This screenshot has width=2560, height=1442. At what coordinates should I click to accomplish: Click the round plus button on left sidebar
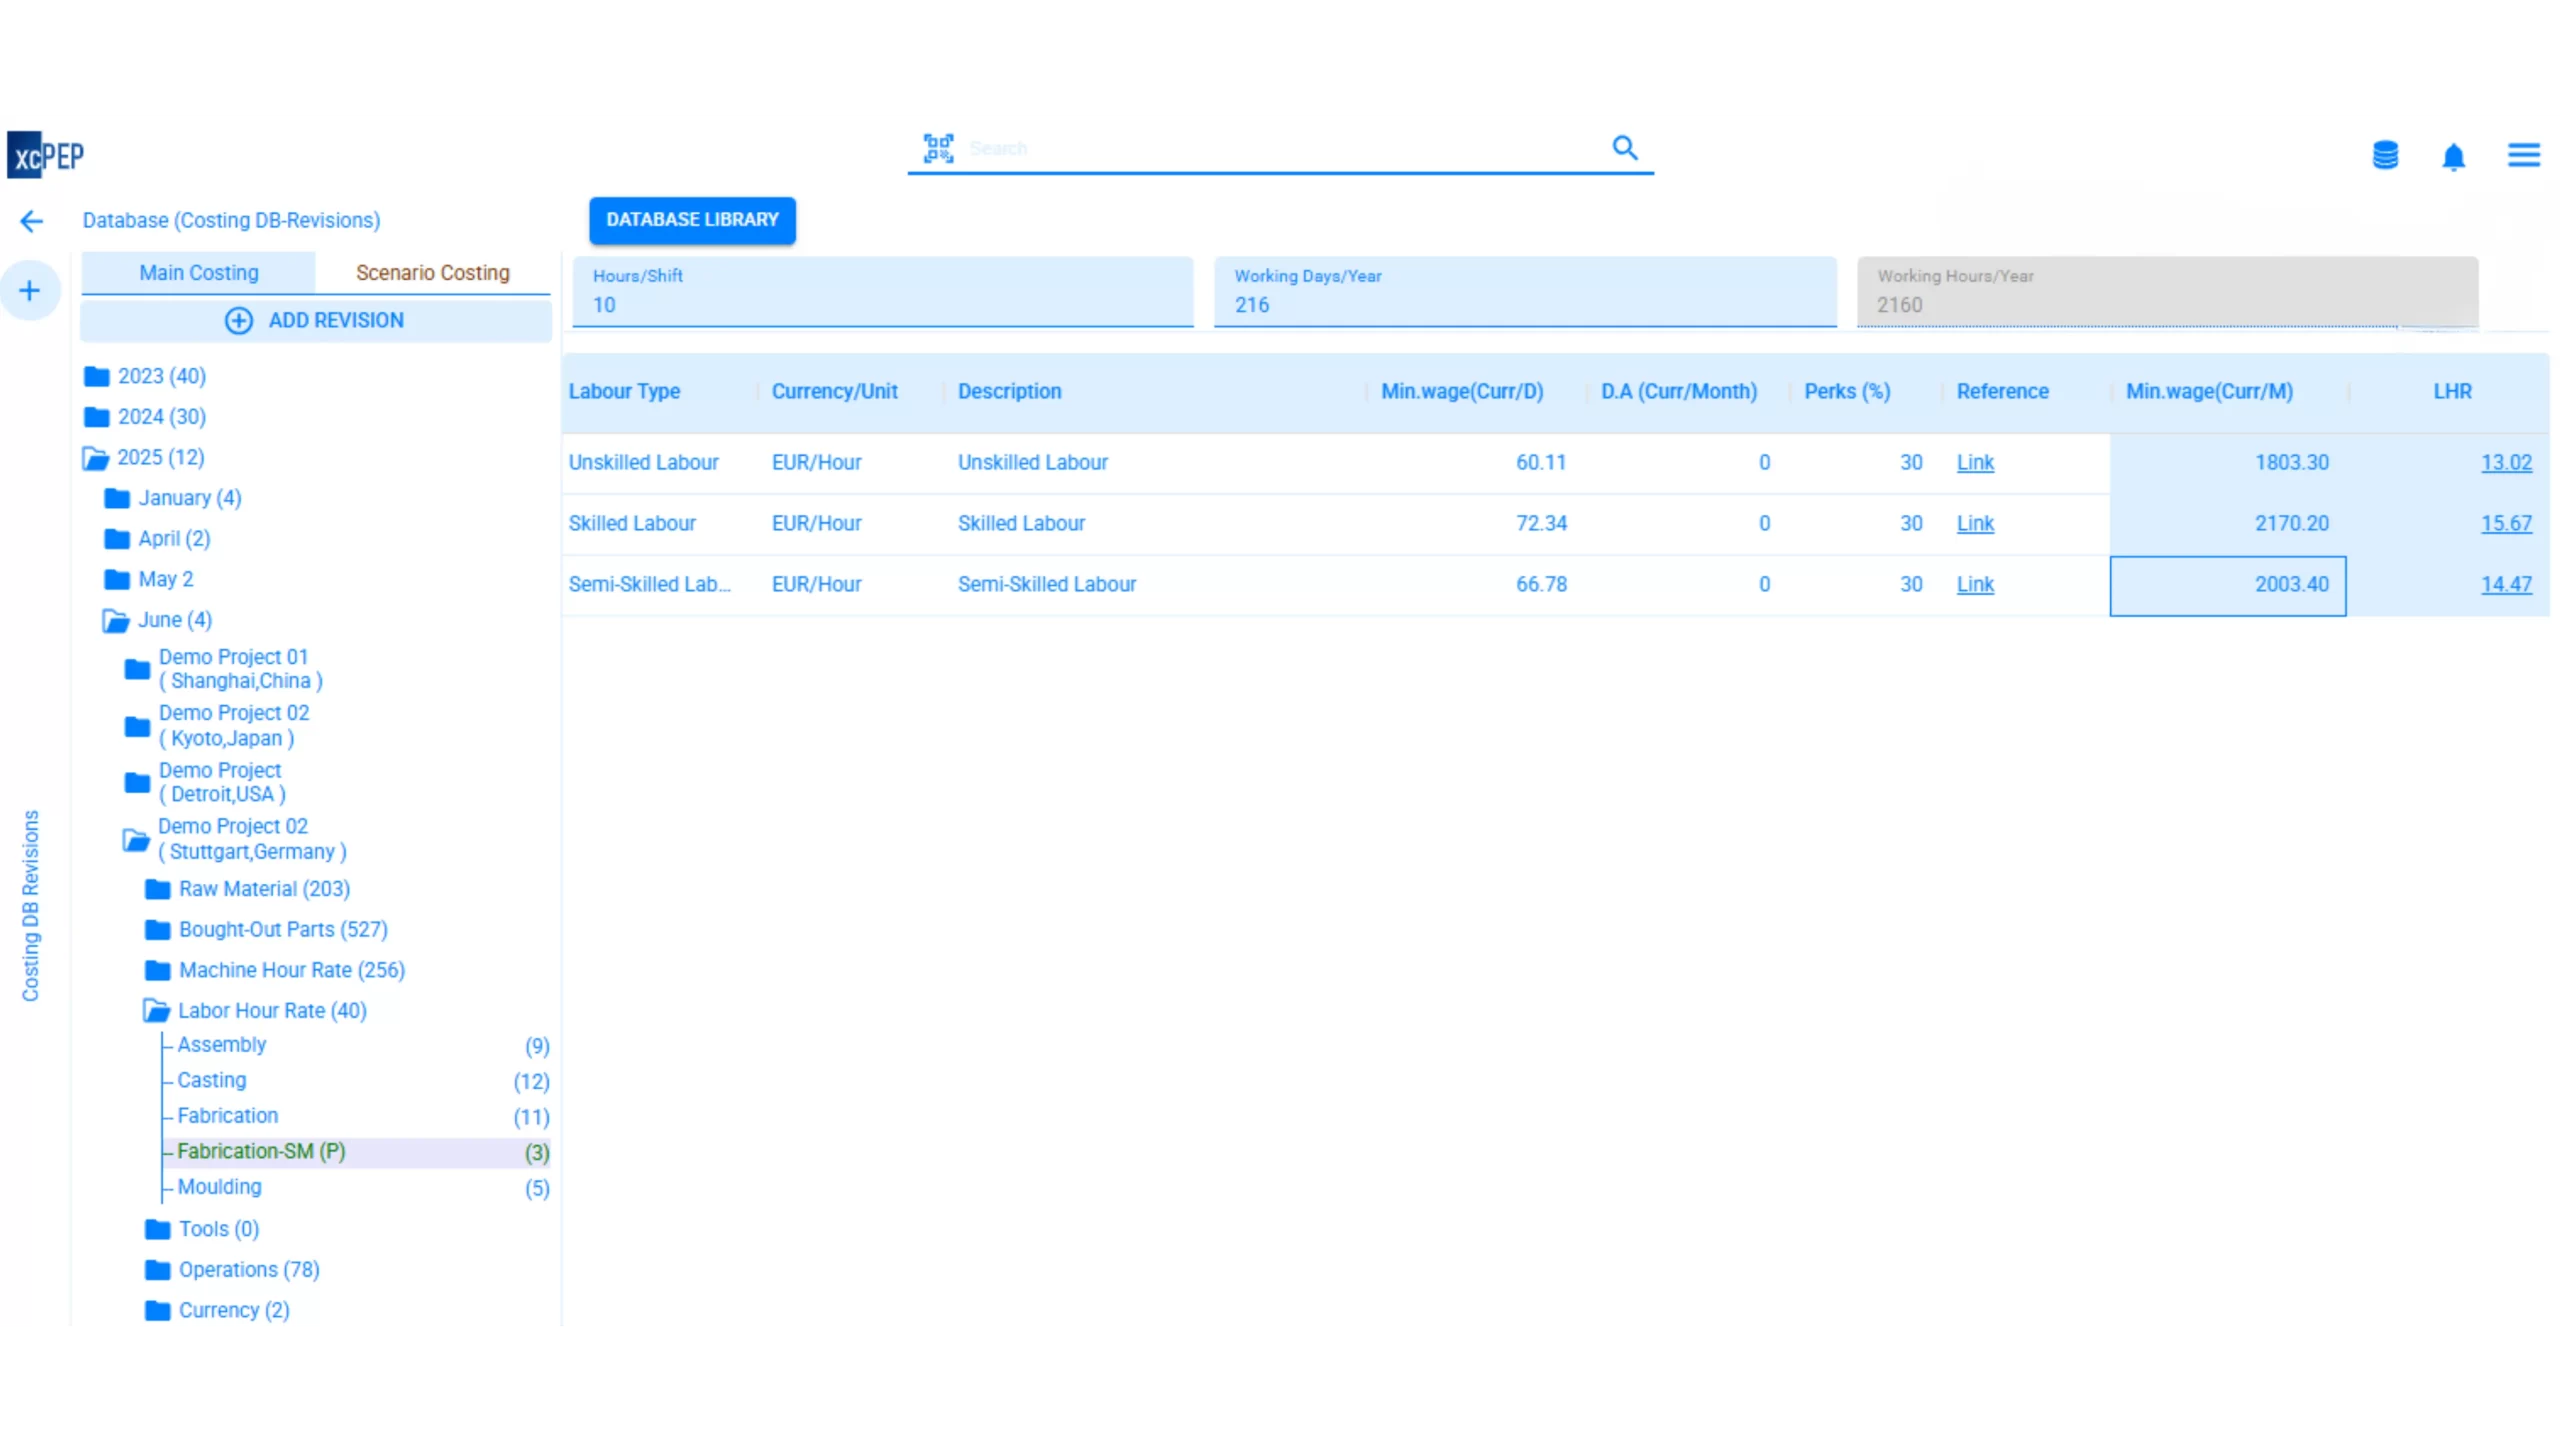[30, 291]
